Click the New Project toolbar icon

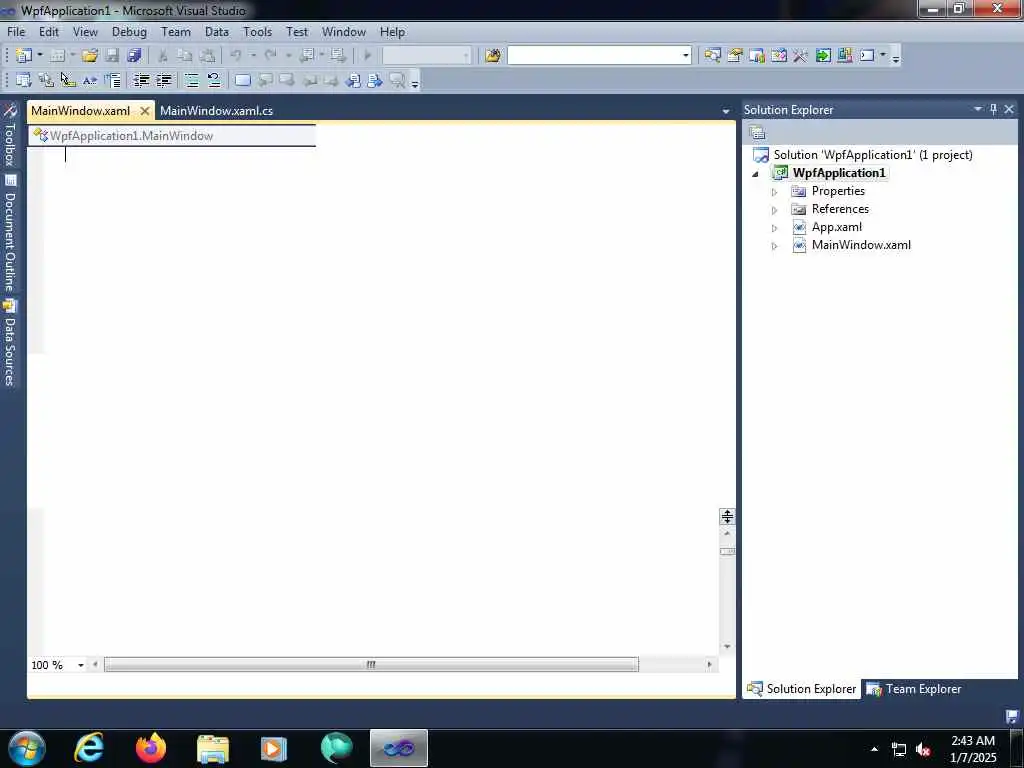24,56
